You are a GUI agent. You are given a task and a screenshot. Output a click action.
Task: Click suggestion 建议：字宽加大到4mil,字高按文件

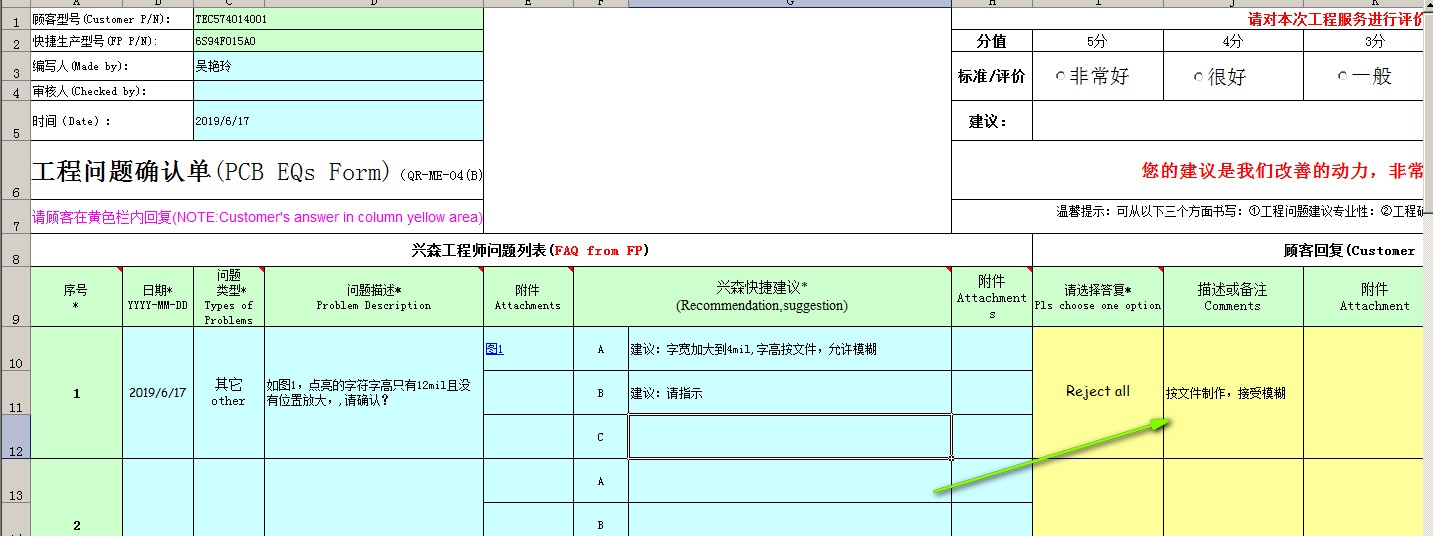click(789, 349)
